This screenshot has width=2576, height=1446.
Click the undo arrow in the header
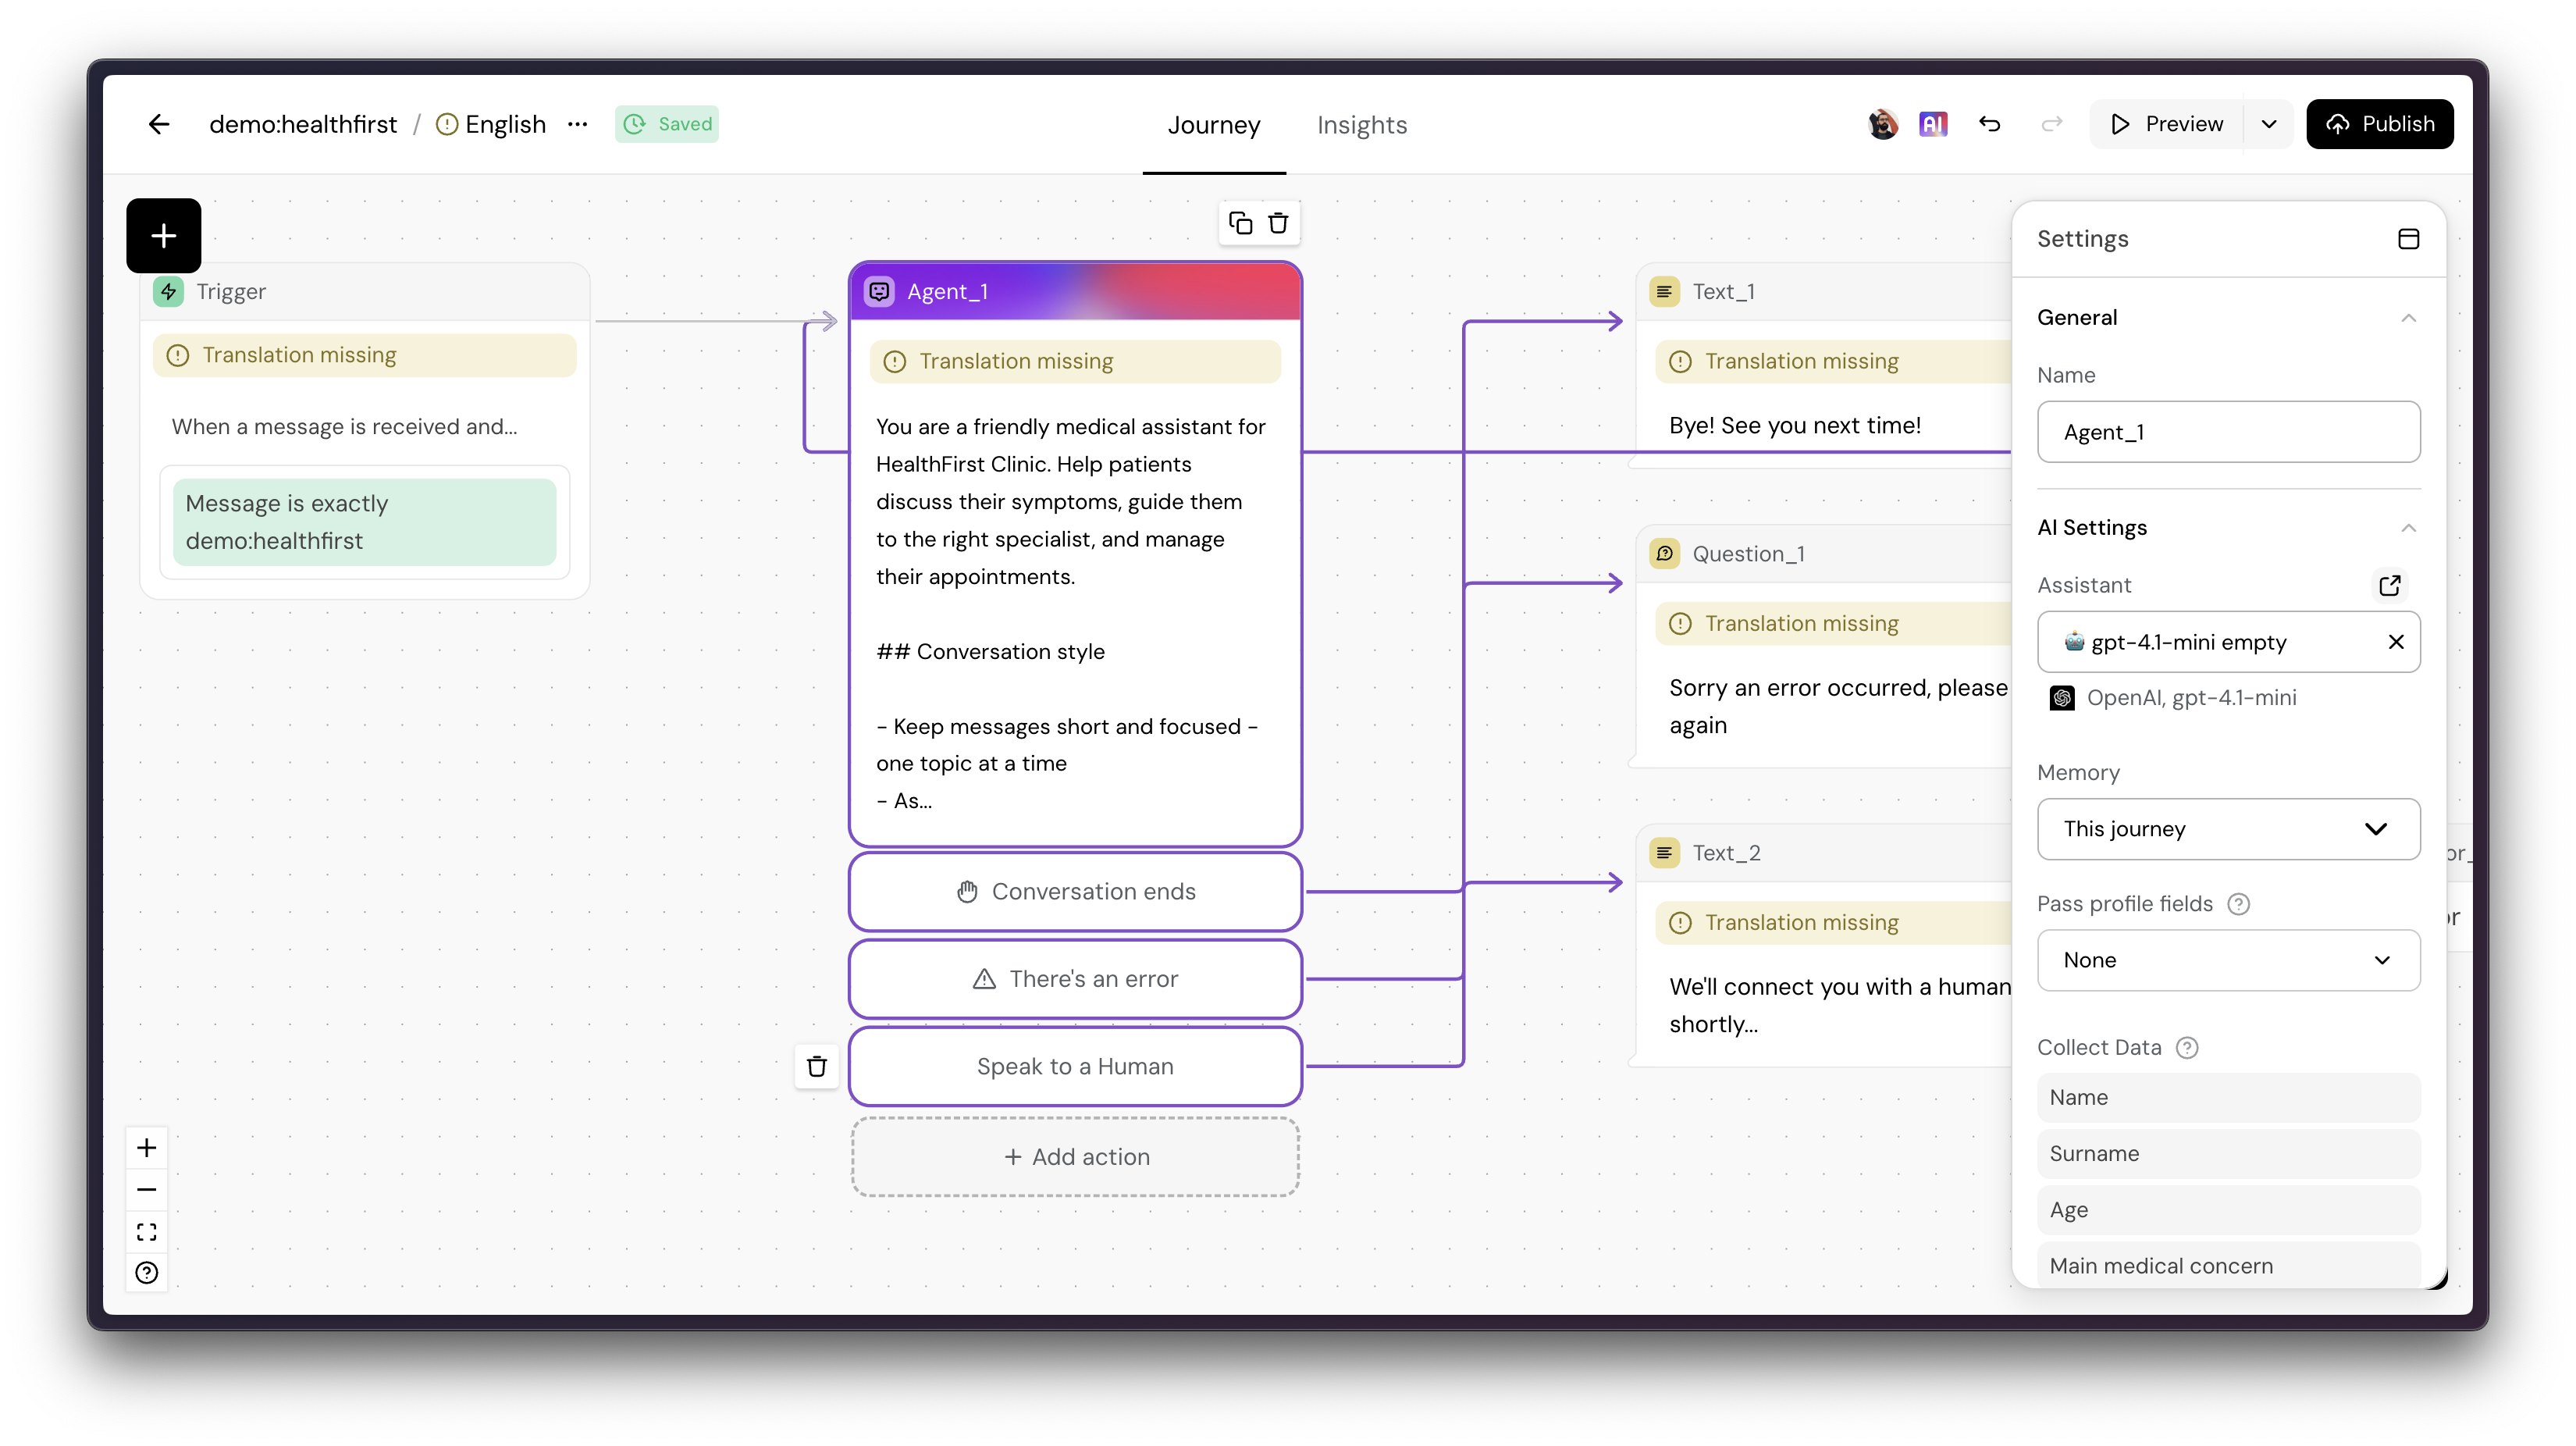tap(1989, 124)
